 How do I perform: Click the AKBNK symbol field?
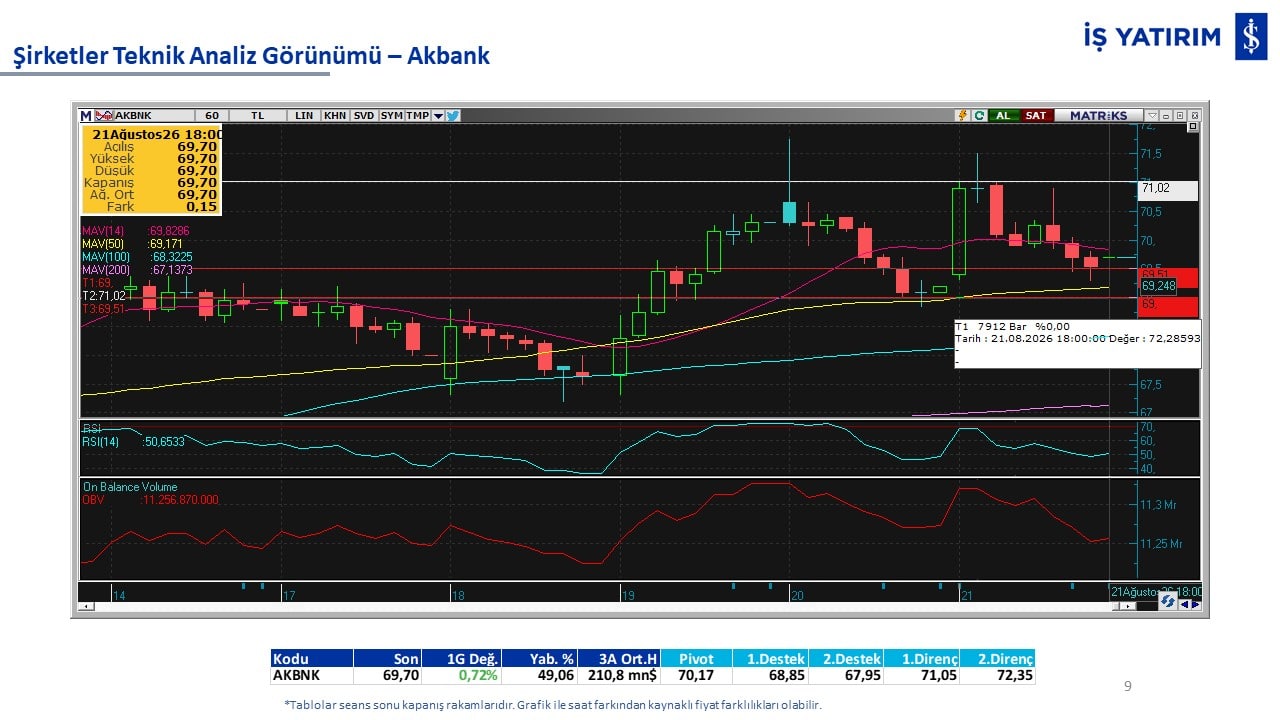153,115
